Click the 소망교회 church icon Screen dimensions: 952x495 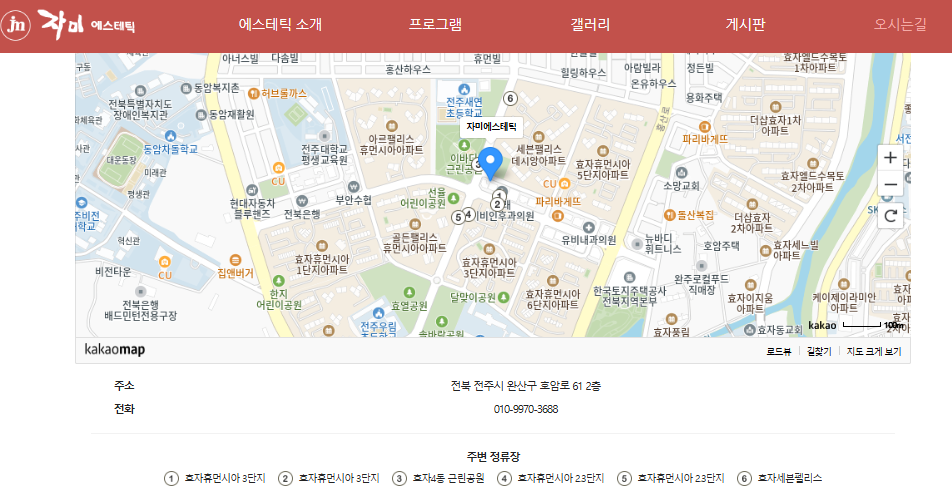point(681,173)
